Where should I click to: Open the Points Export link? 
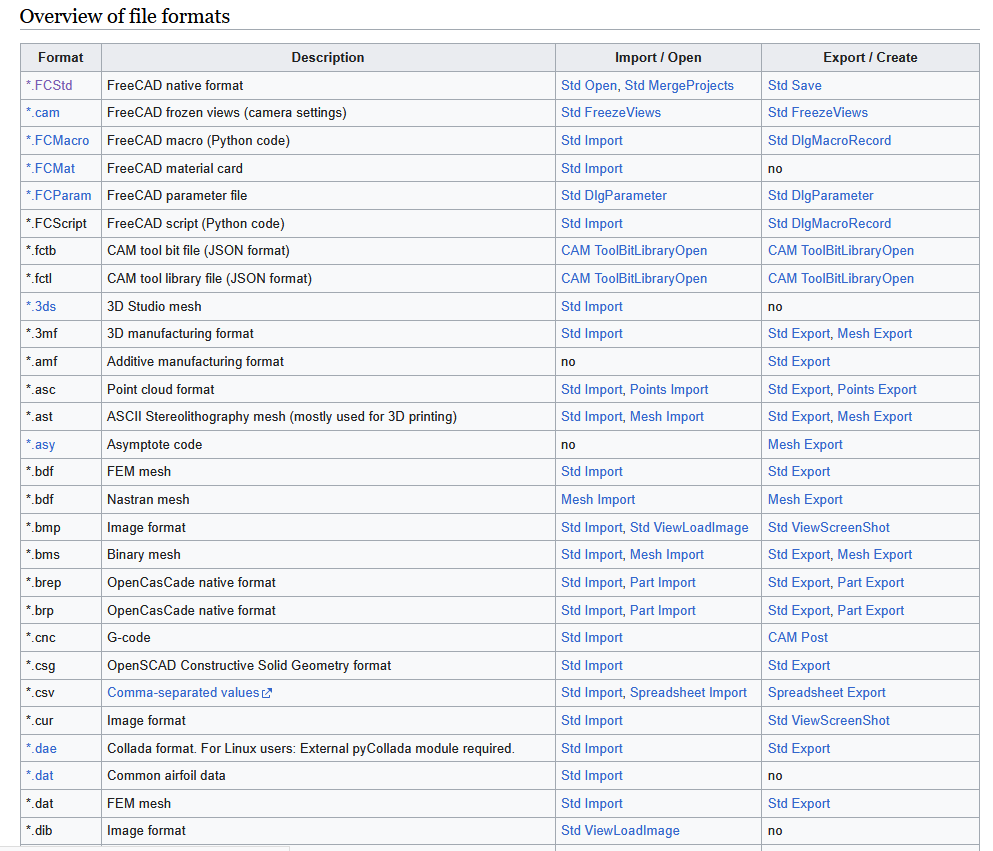coord(877,389)
